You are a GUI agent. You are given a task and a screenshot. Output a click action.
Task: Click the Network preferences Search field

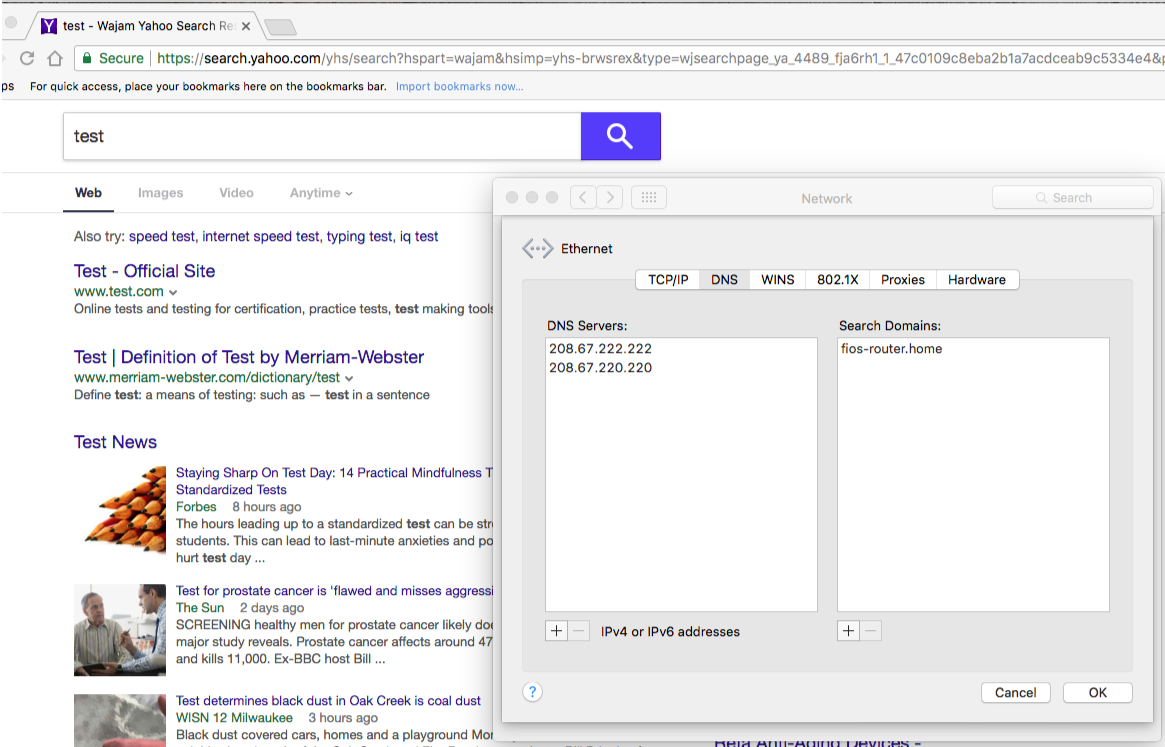click(x=1072, y=198)
